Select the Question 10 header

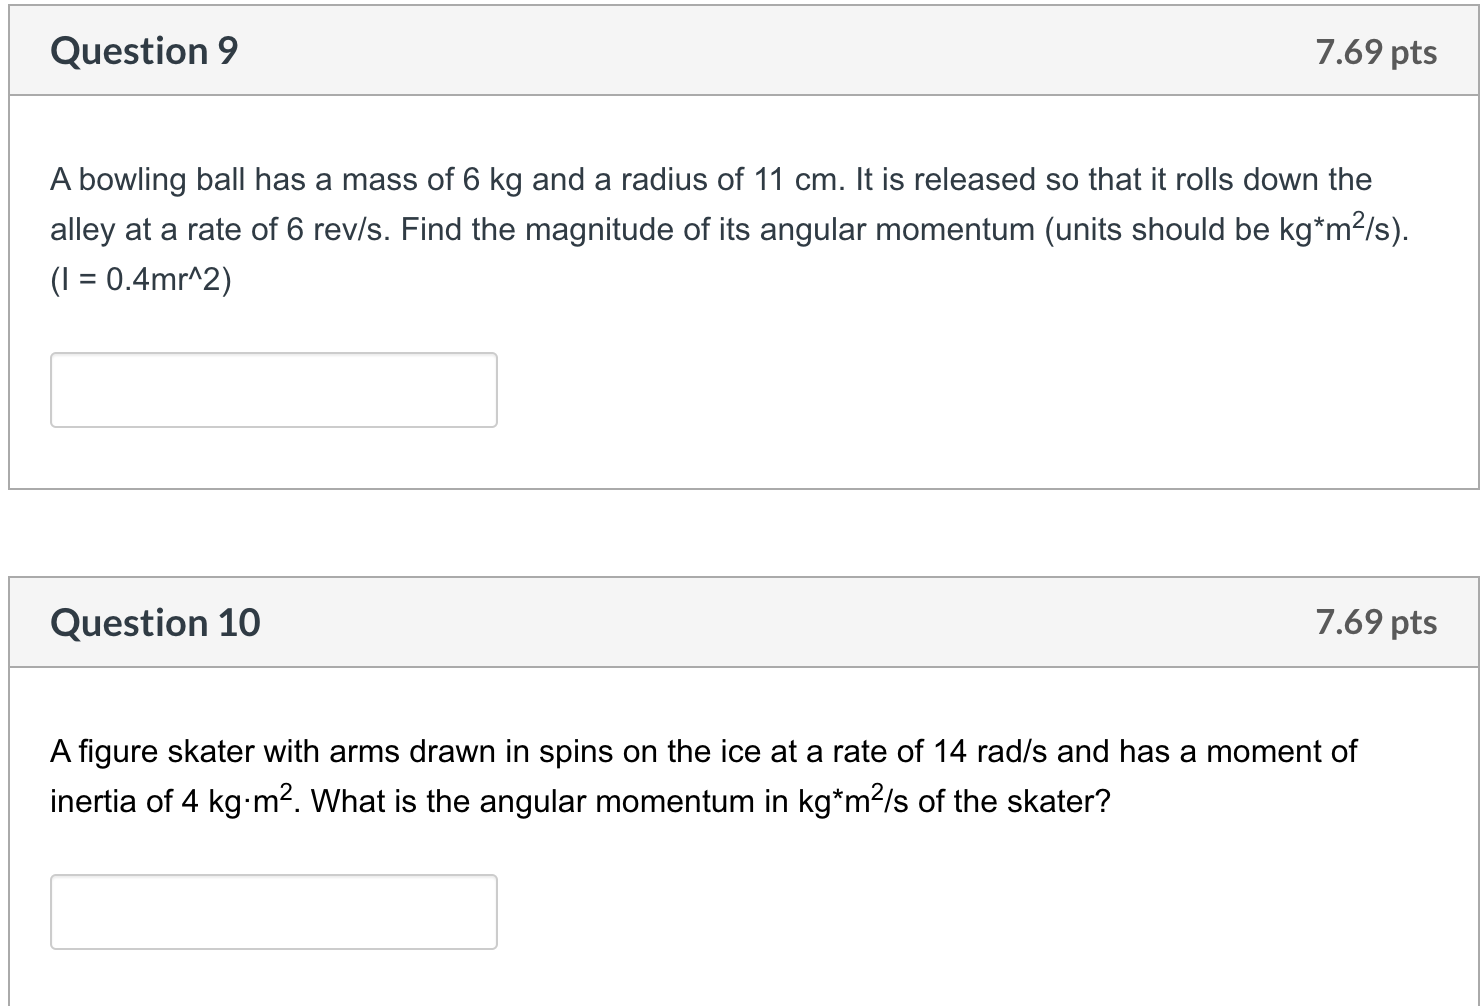(x=155, y=621)
